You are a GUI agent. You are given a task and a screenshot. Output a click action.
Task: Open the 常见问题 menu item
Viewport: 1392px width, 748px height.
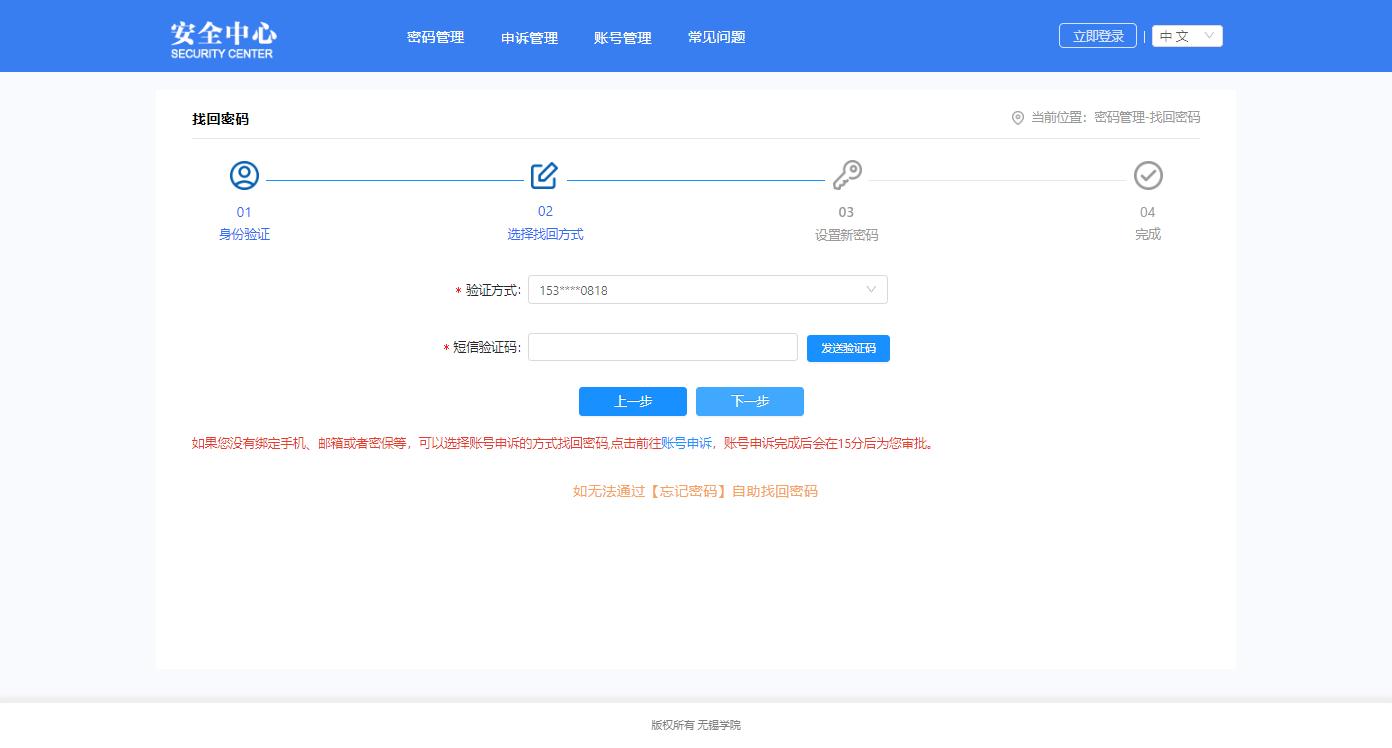coord(716,37)
